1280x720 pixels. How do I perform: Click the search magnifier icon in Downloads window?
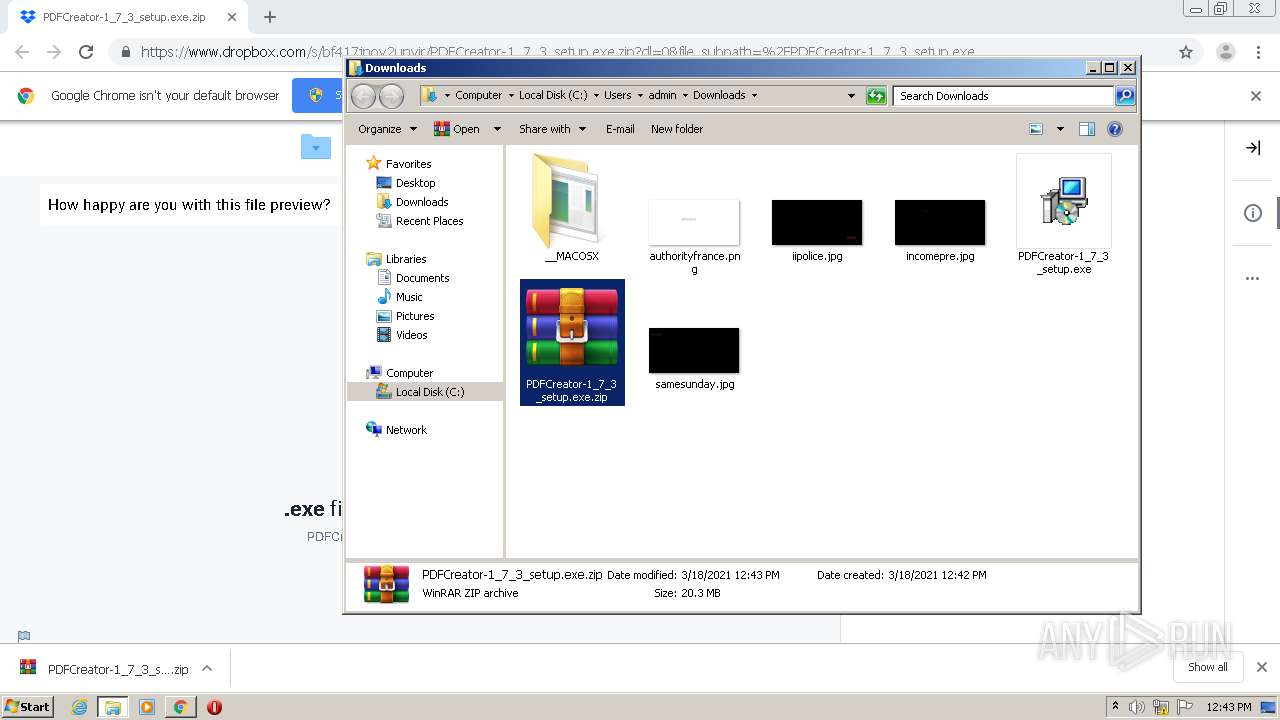(1125, 96)
